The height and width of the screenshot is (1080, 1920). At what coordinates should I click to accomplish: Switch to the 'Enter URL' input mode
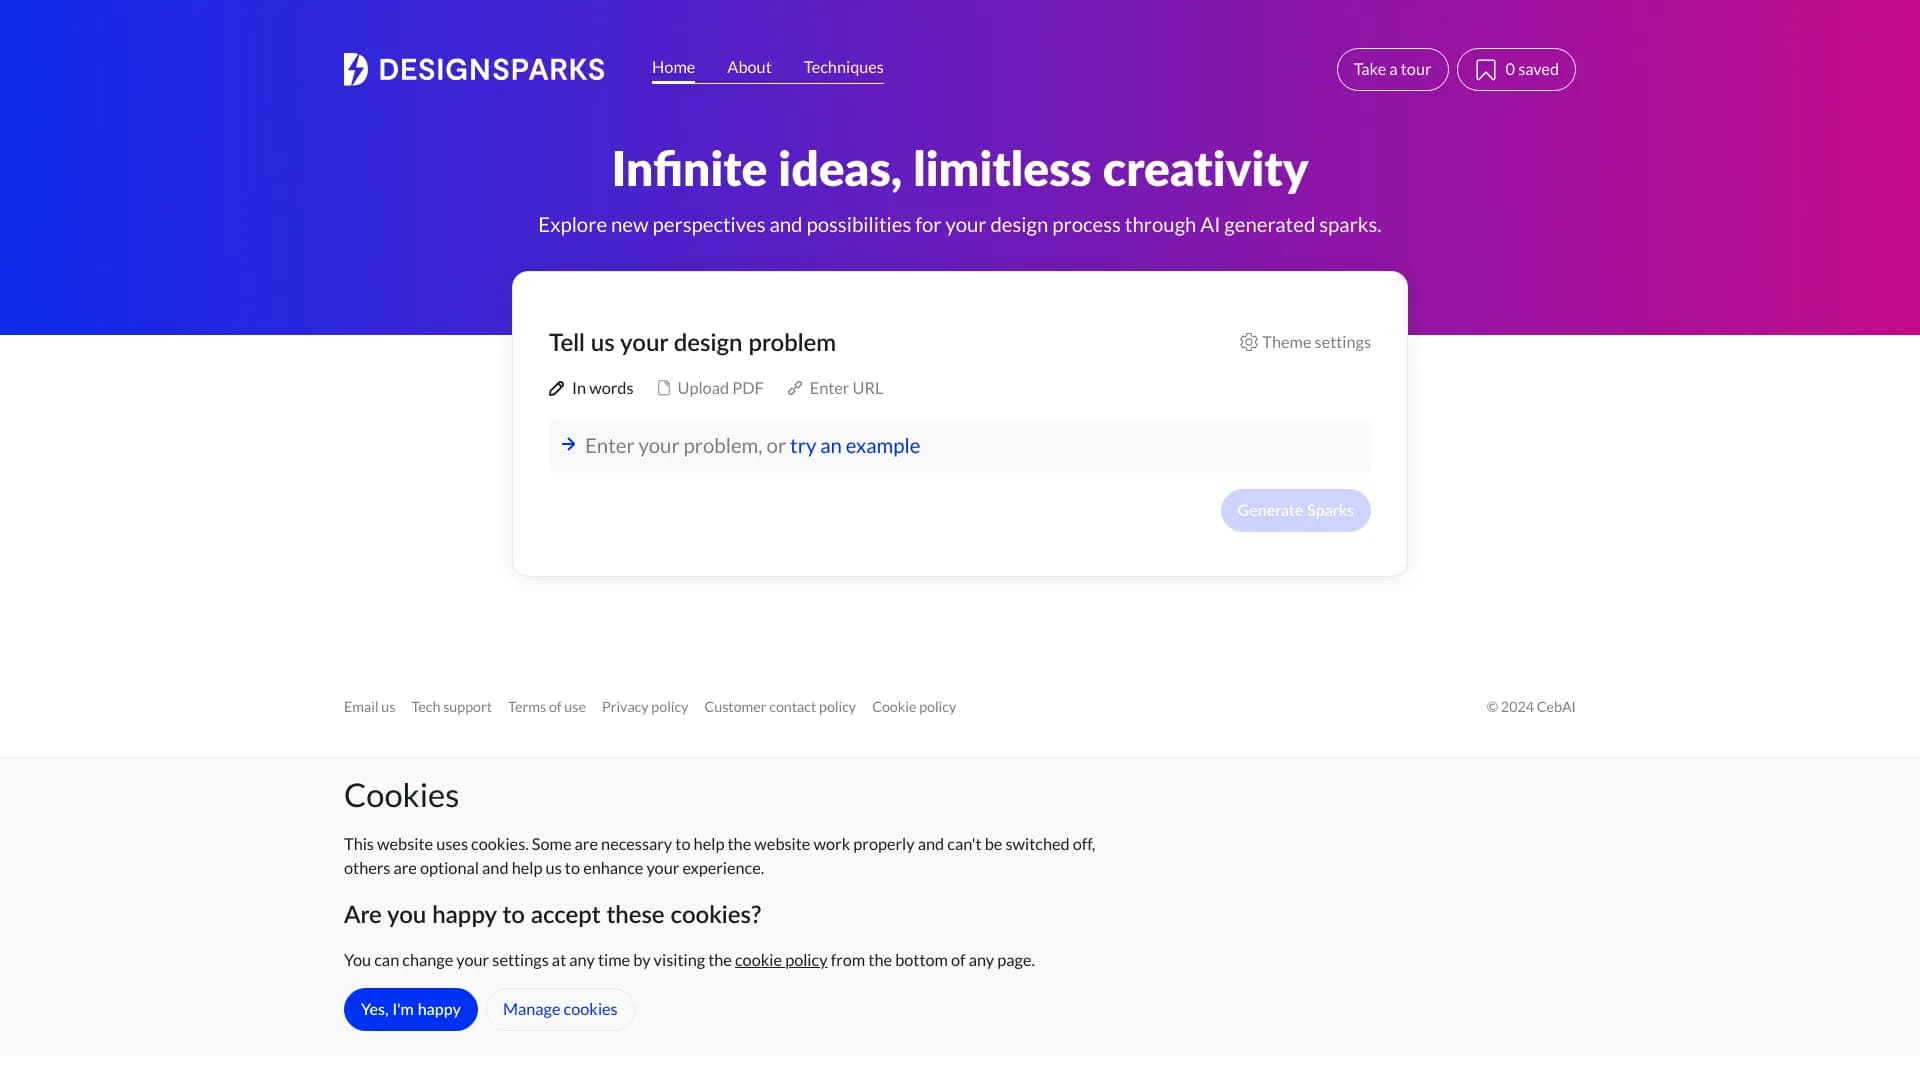point(846,388)
